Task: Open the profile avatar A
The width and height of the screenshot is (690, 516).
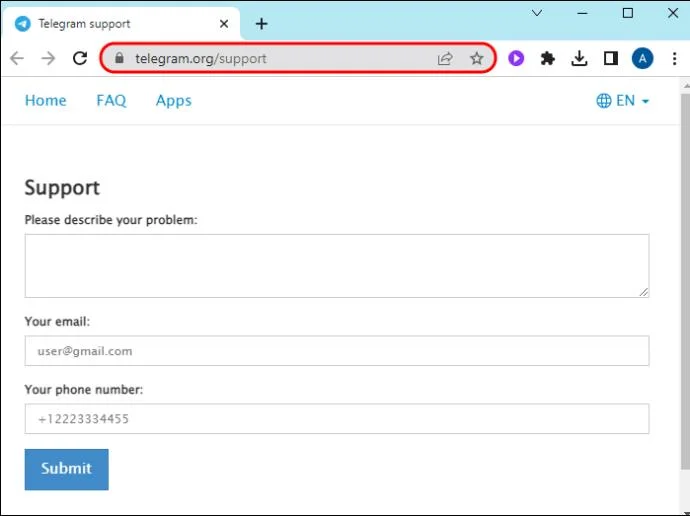Action: click(642, 59)
